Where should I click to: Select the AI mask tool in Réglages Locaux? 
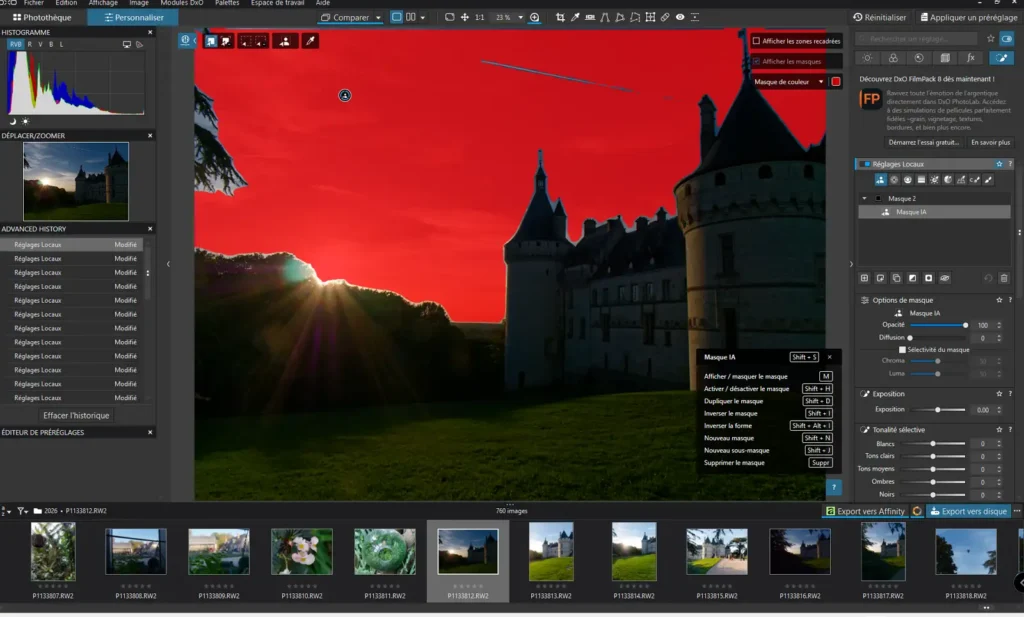[x=880, y=180]
